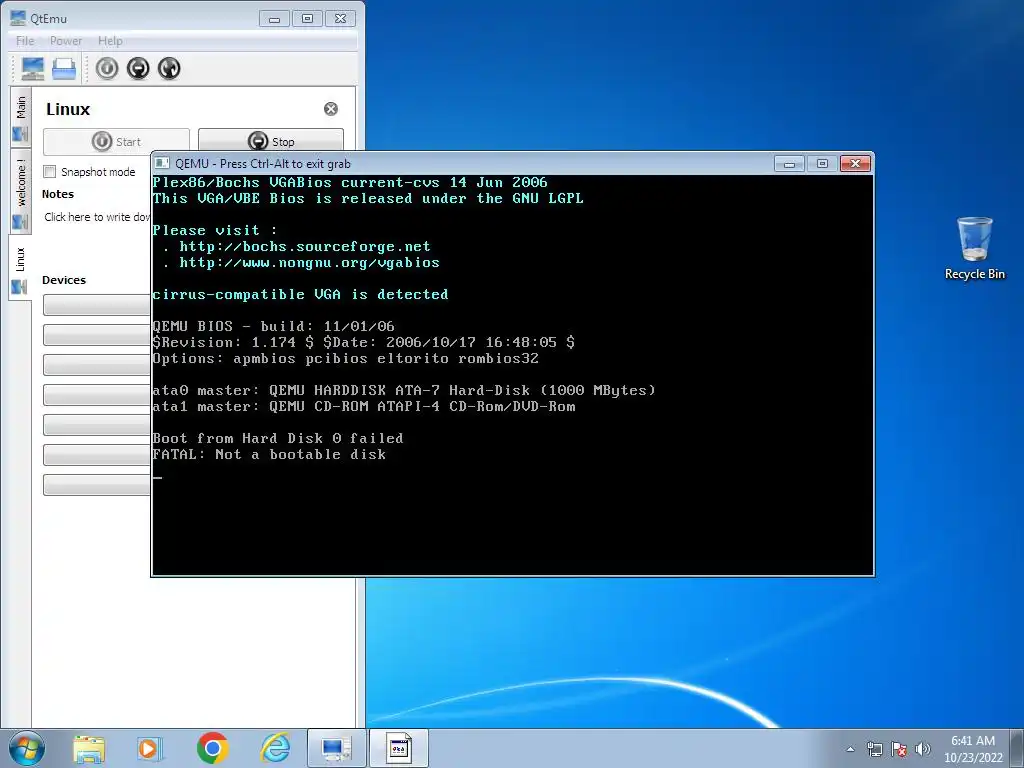Image resolution: width=1024 pixels, height=768 pixels.
Task: Click the Action Center flag icon
Action: [899, 749]
